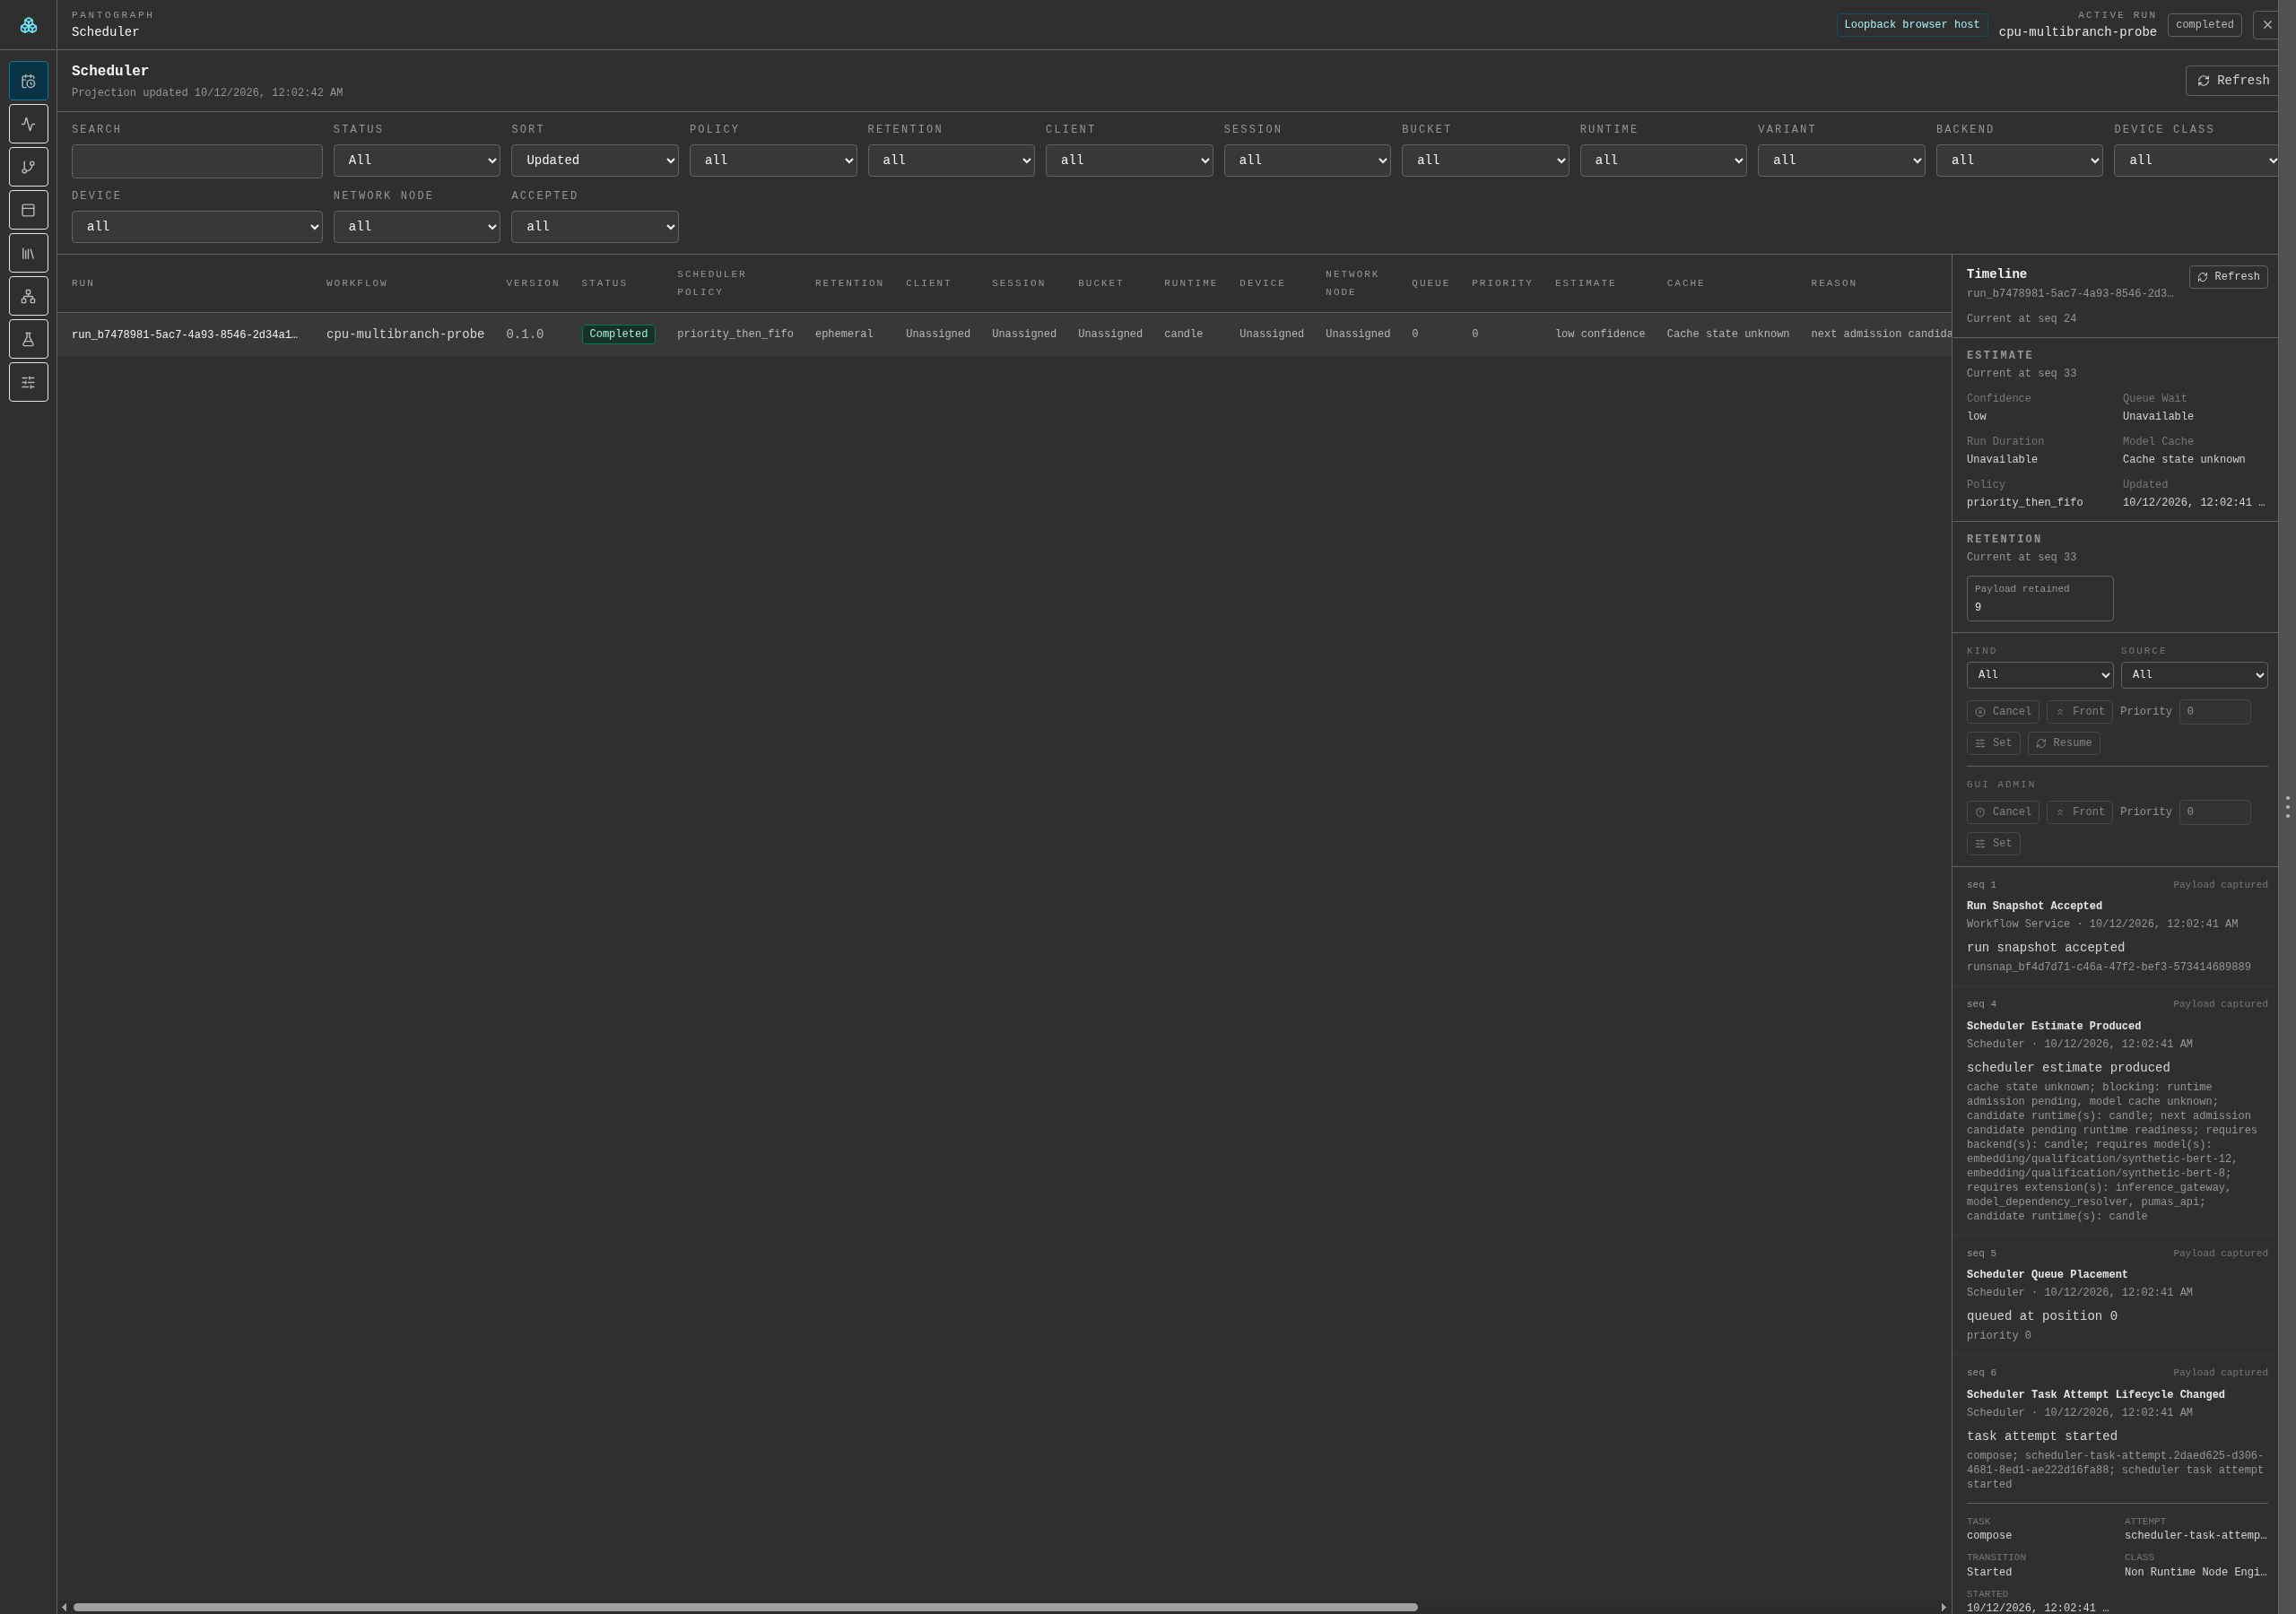The image size is (2296, 1614).
Task: Open the Scheduler calendar-clock sidebar icon
Action: pyautogui.click(x=28, y=81)
